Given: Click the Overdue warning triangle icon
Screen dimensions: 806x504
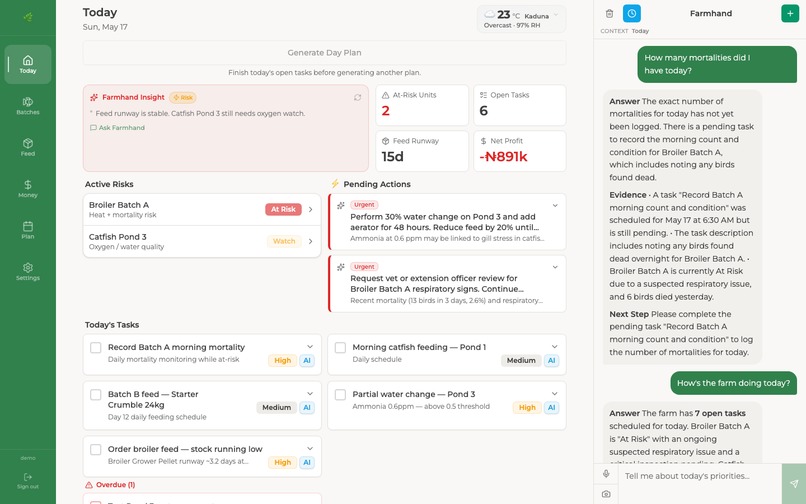Looking at the screenshot, I should [x=89, y=485].
